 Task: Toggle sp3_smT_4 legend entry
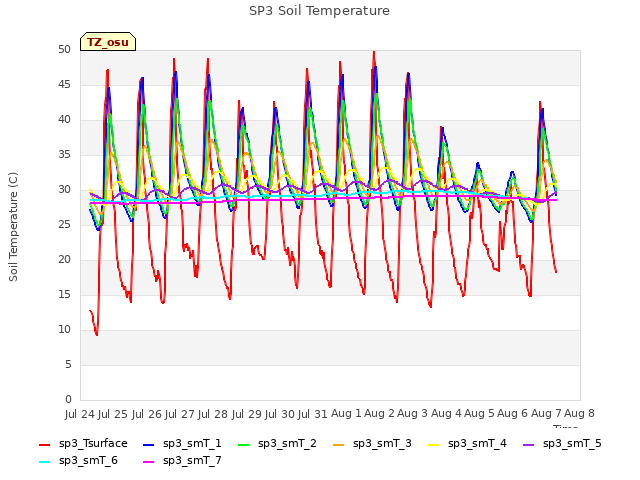(x=467, y=444)
